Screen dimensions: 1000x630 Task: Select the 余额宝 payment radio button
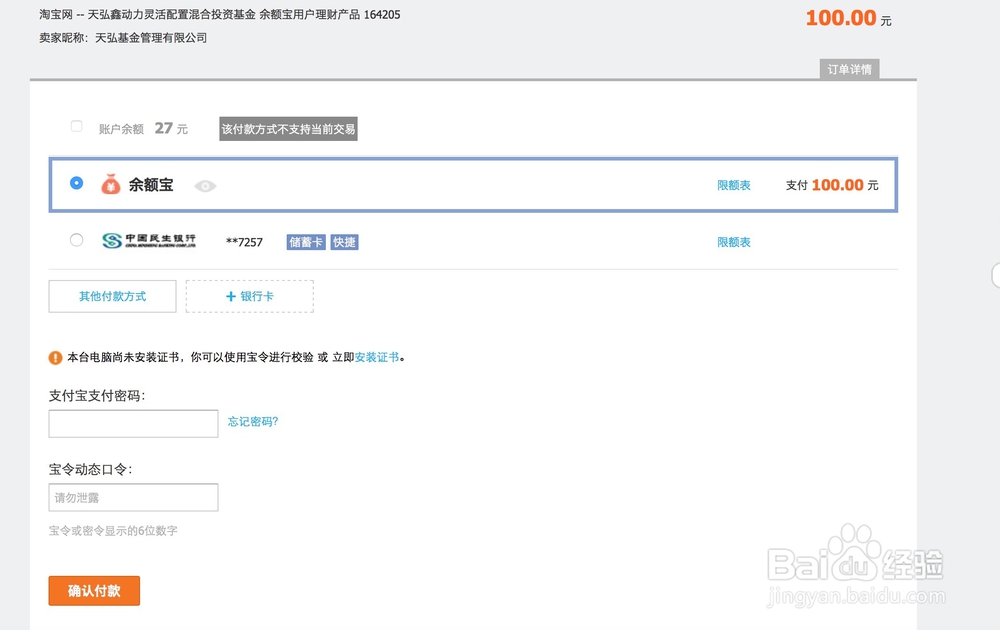tap(77, 183)
